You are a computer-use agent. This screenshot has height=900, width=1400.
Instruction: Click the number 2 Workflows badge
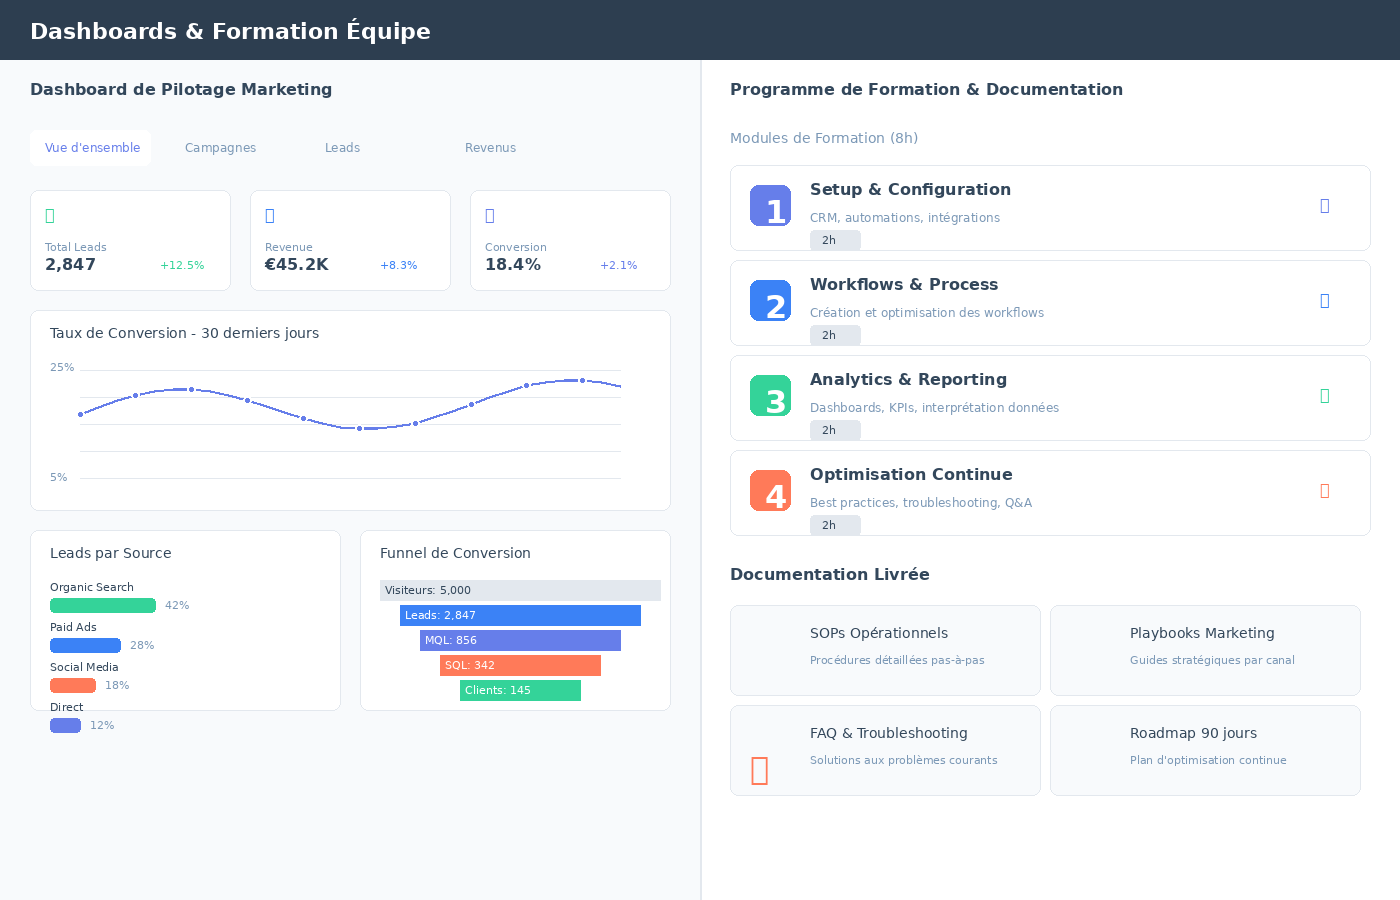770,301
